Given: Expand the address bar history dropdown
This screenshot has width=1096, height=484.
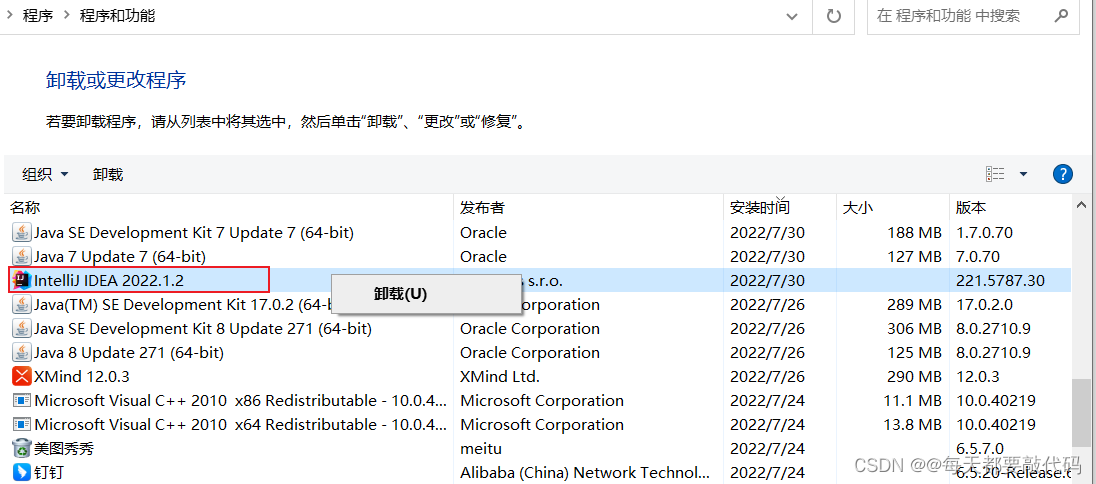Looking at the screenshot, I should pyautogui.click(x=792, y=15).
